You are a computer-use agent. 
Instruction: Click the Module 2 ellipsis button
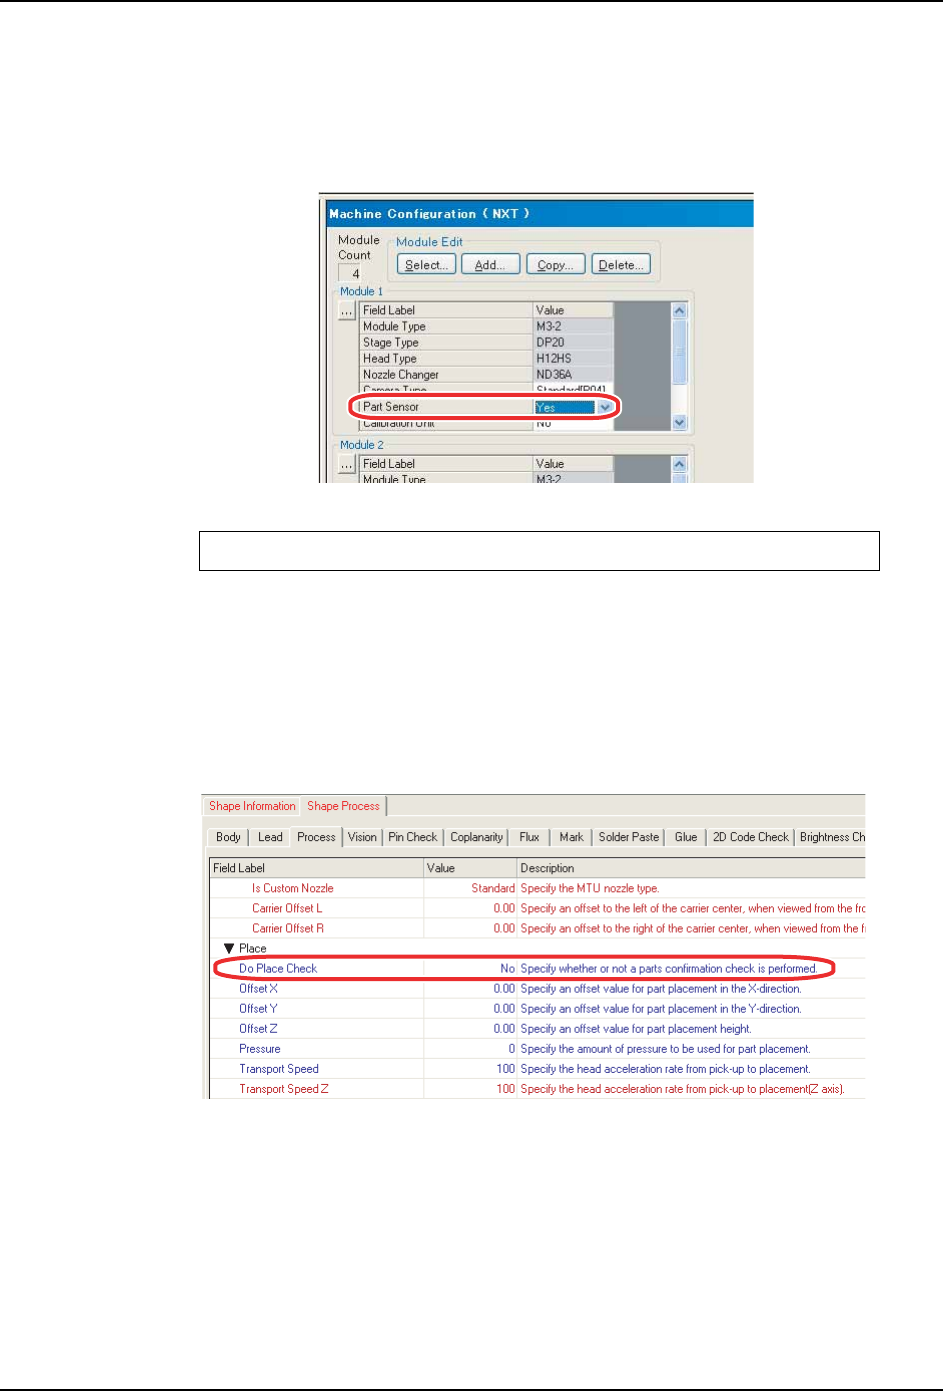tap(347, 464)
